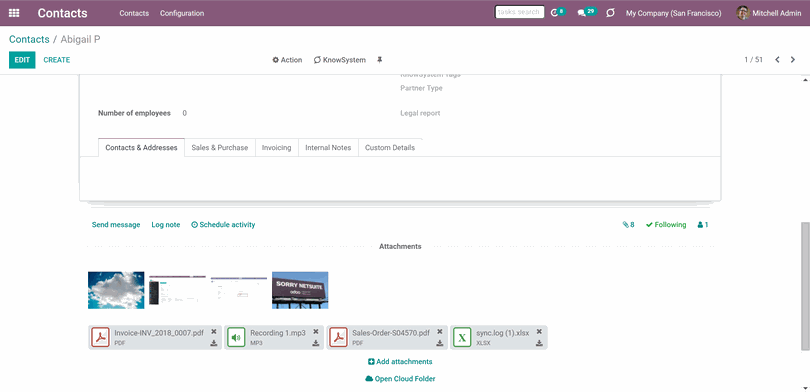Click the Legal report label
The height and width of the screenshot is (392, 810).
(420, 113)
